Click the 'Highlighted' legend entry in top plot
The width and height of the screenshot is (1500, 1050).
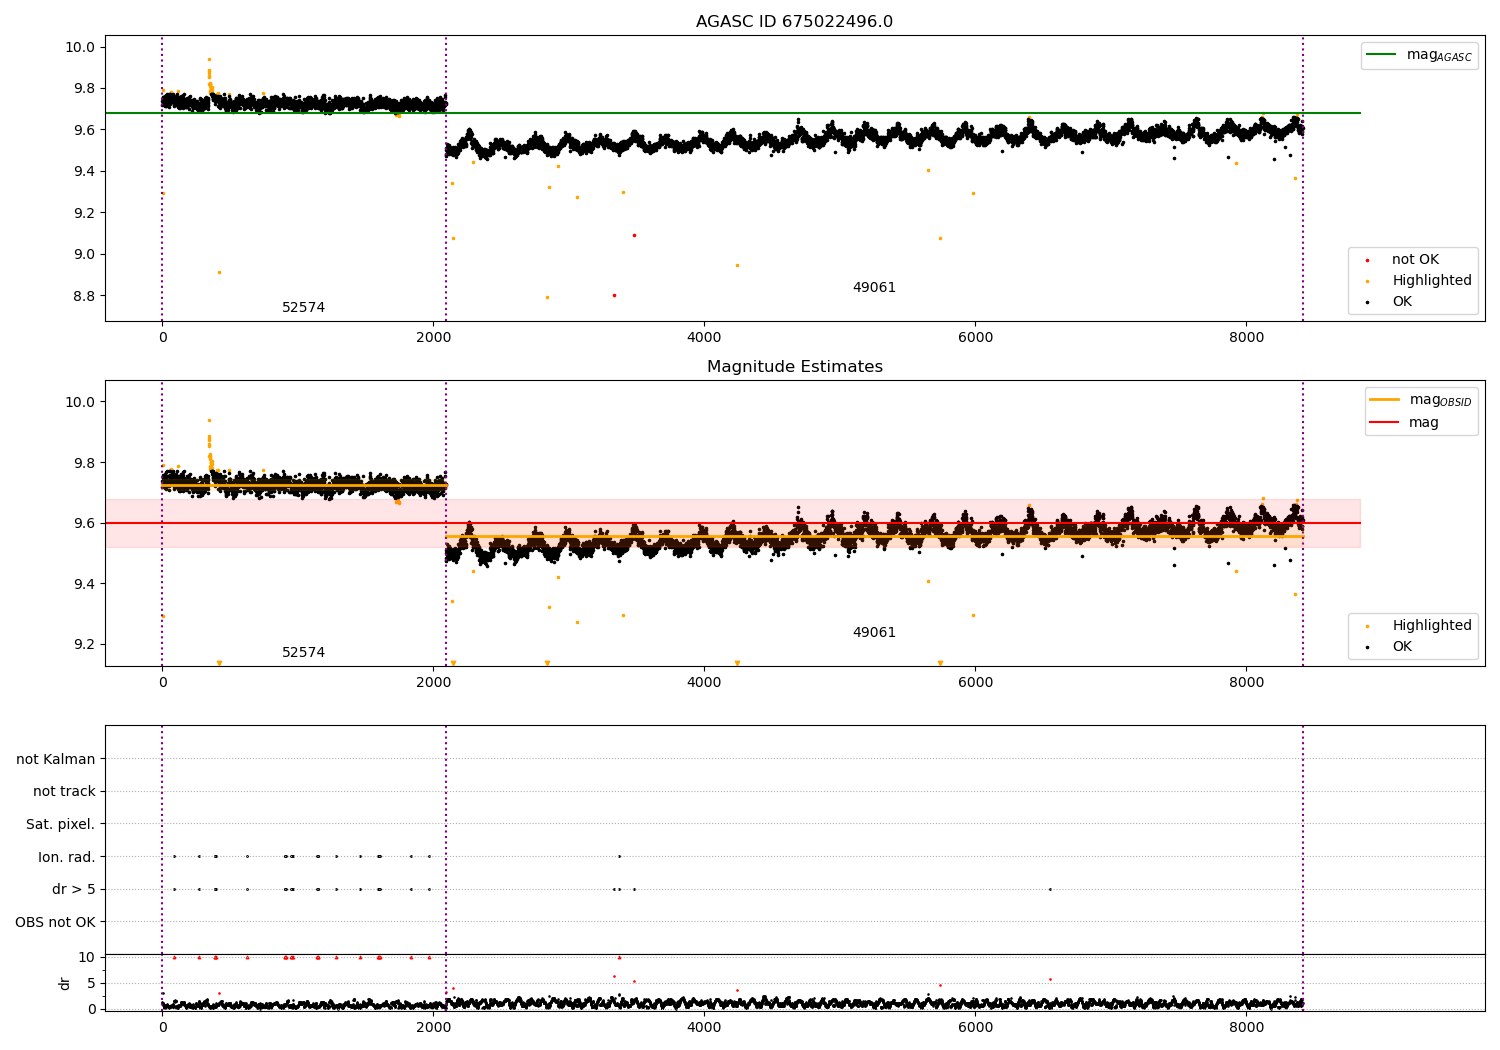1416,281
